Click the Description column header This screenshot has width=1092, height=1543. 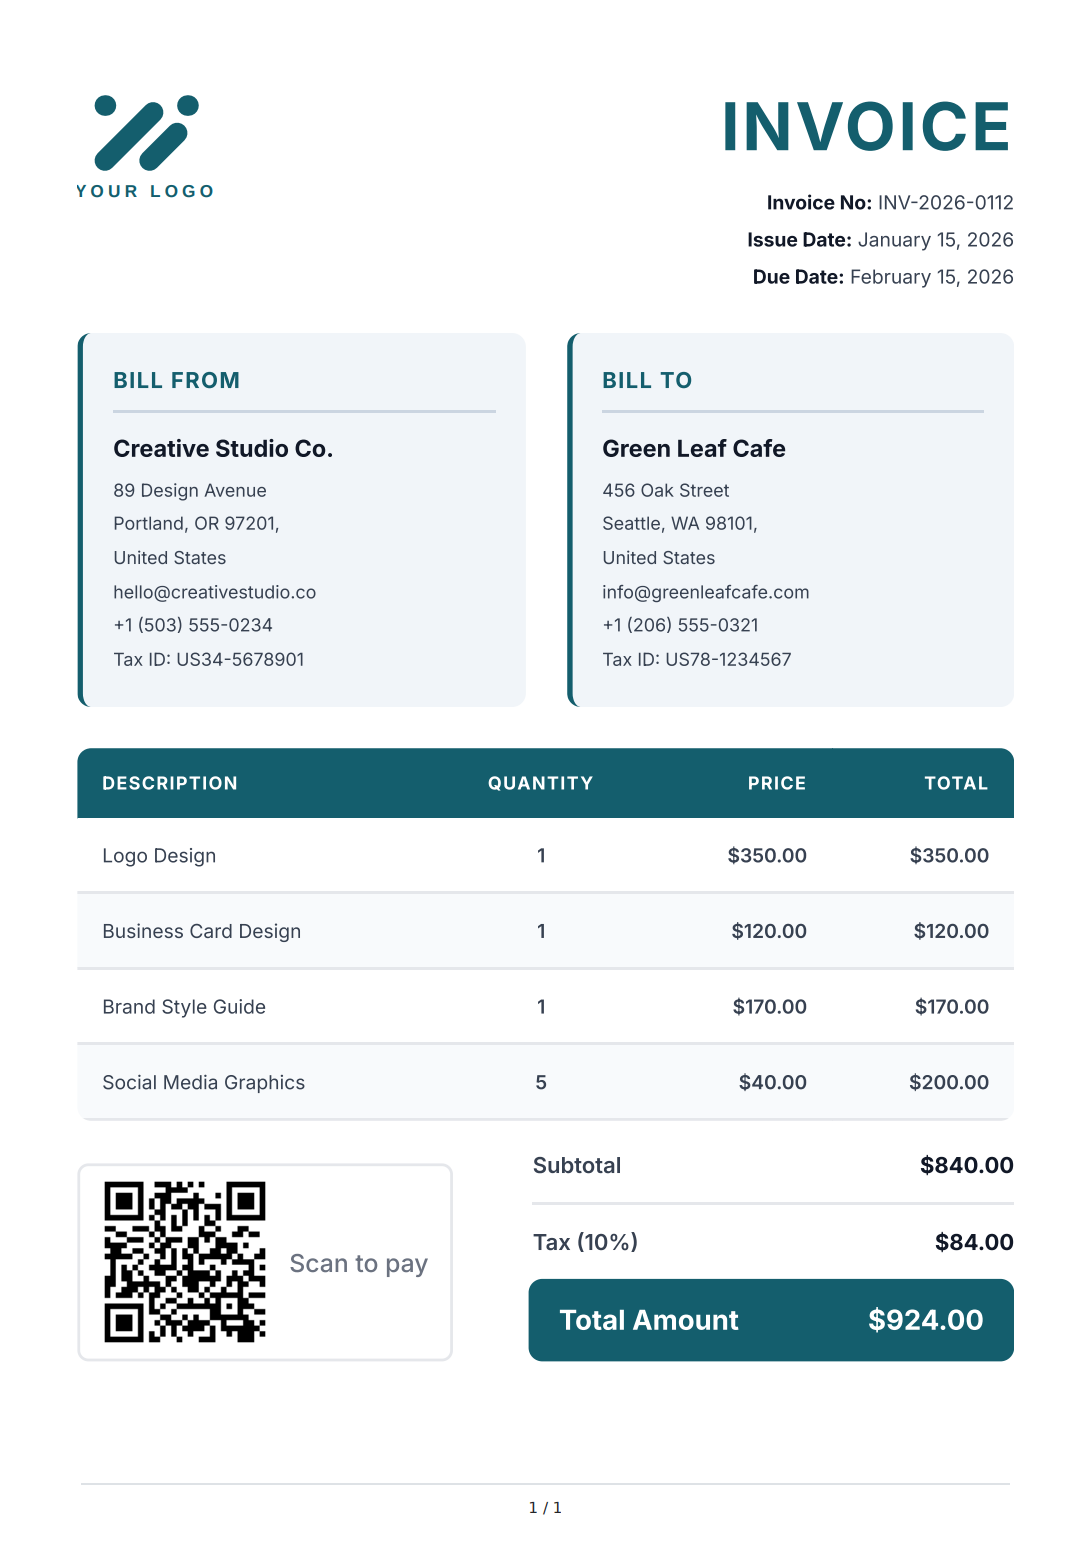(170, 783)
